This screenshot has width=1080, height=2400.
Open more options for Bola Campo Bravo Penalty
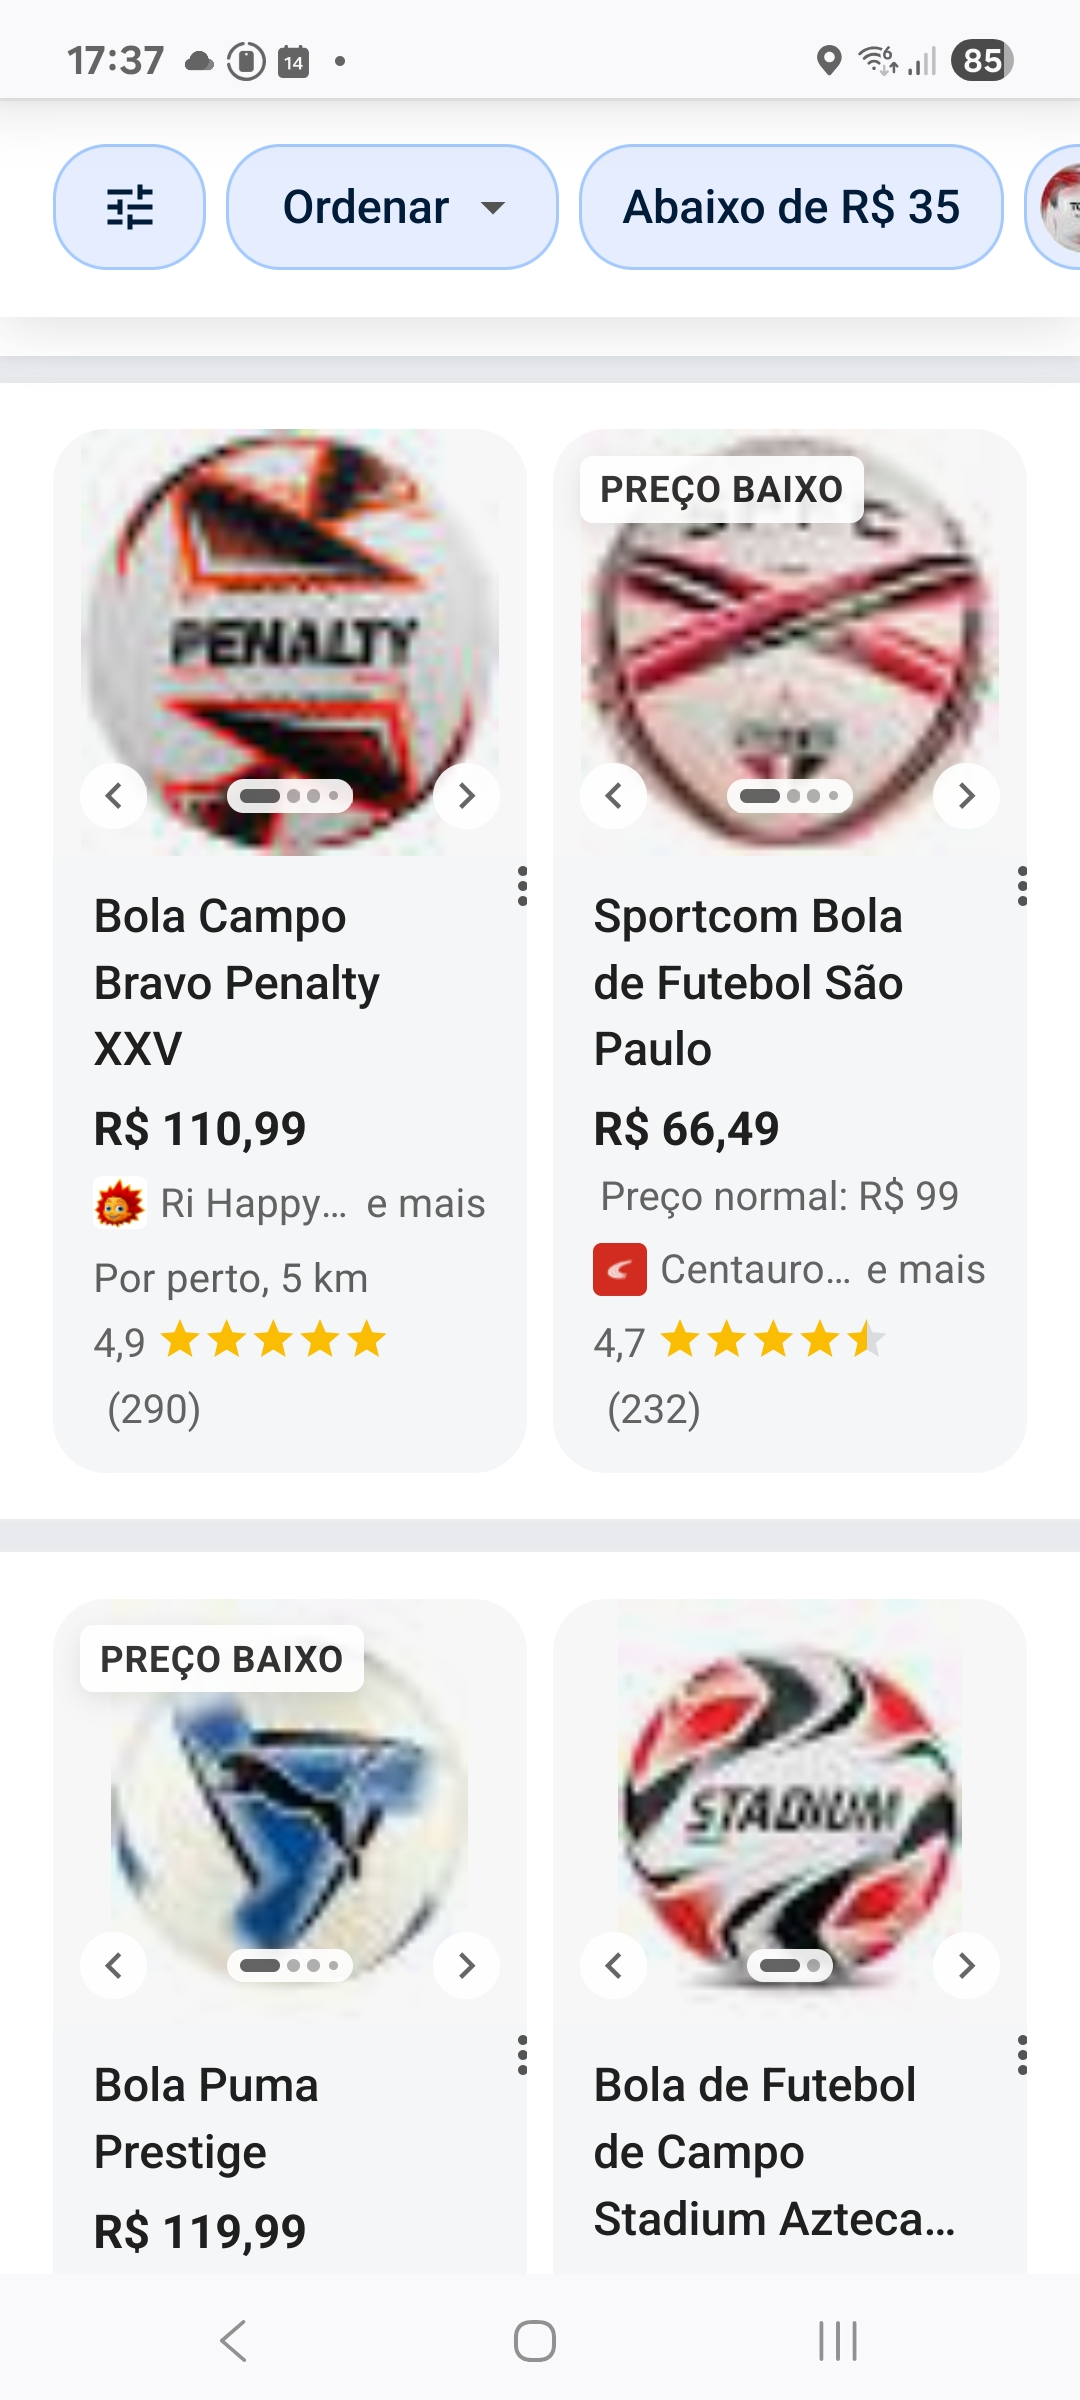522,886
